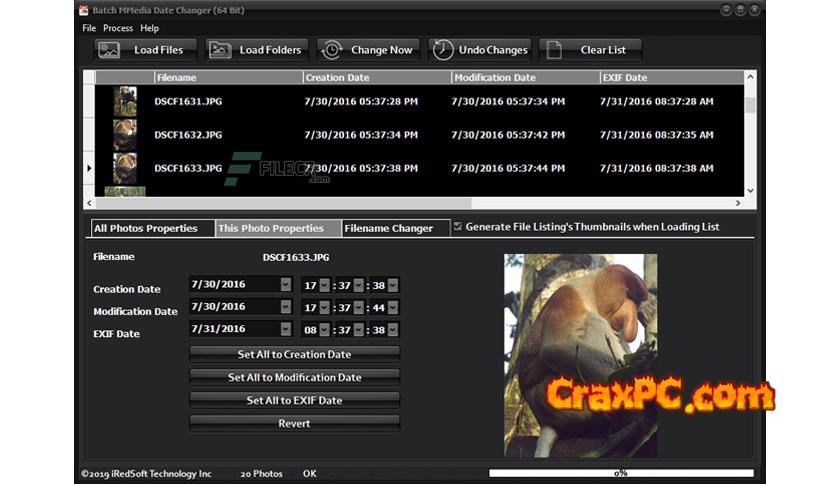Expand the EXIF Date calendar dropdown

[286, 329]
